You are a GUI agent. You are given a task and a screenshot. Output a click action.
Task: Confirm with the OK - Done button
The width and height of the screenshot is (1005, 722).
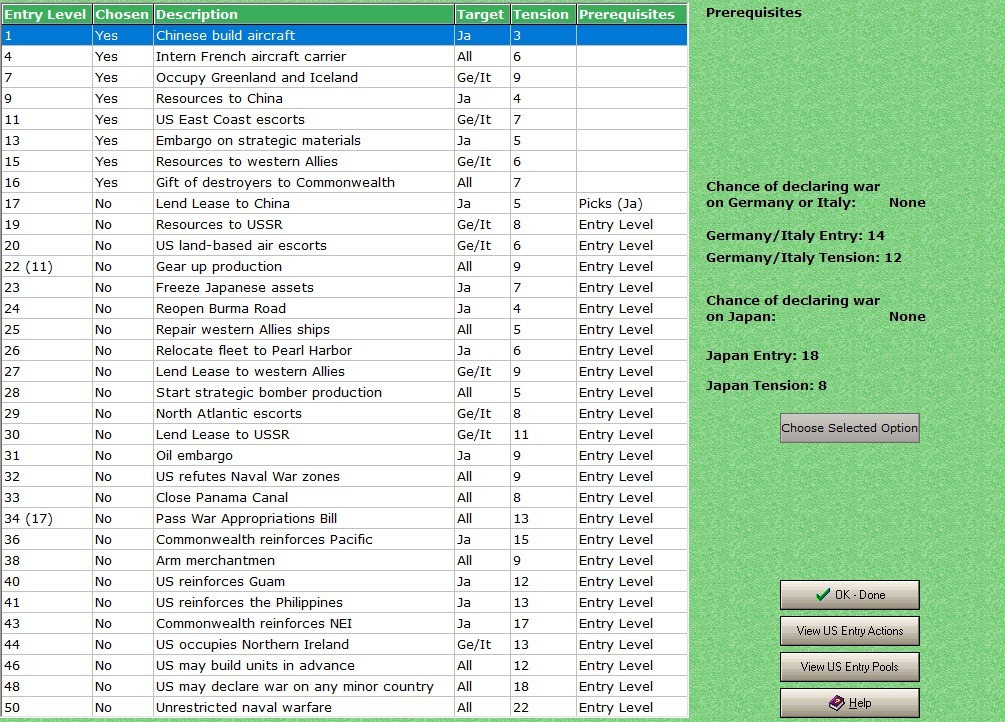[x=849, y=595]
